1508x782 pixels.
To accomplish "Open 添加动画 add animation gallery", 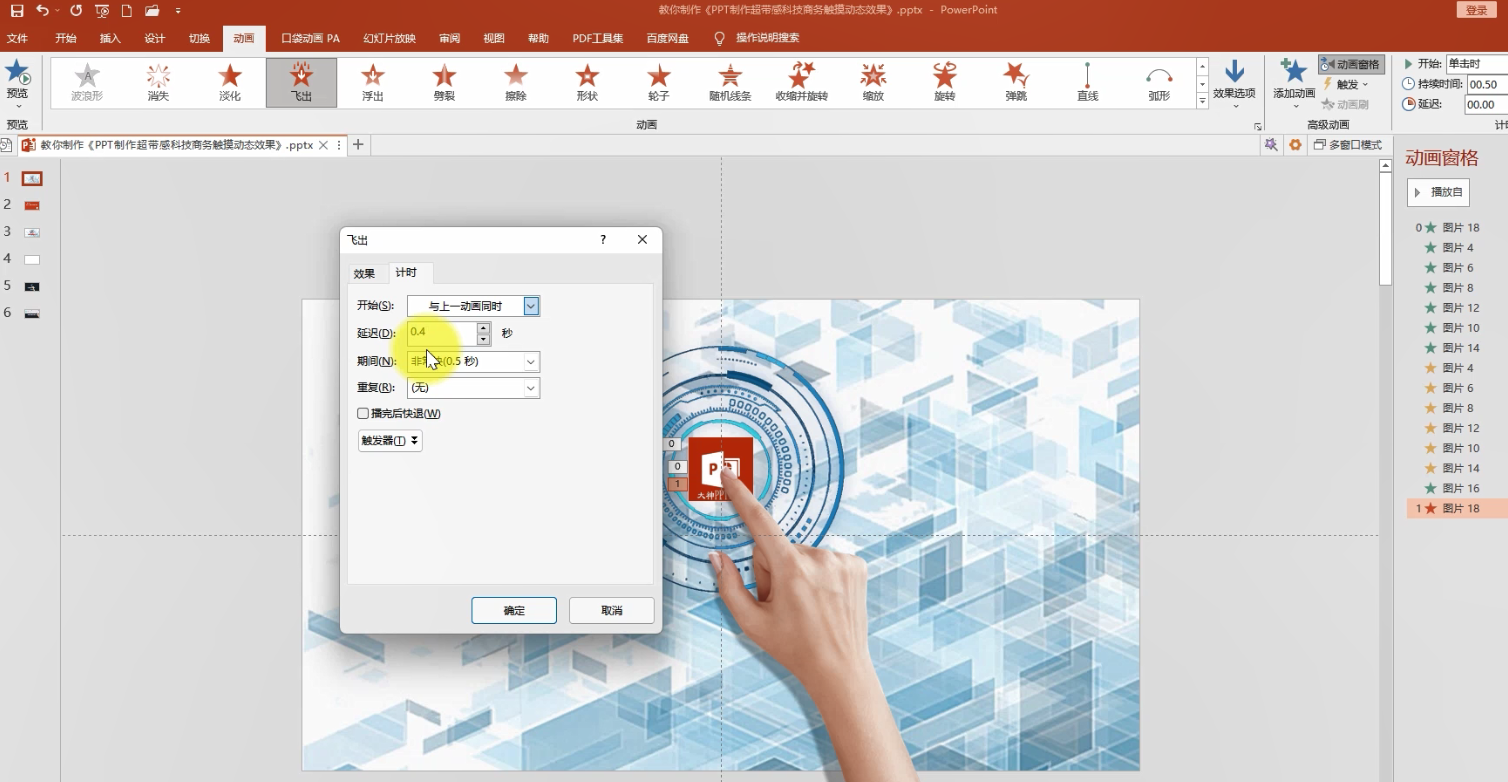I will click(x=1294, y=84).
